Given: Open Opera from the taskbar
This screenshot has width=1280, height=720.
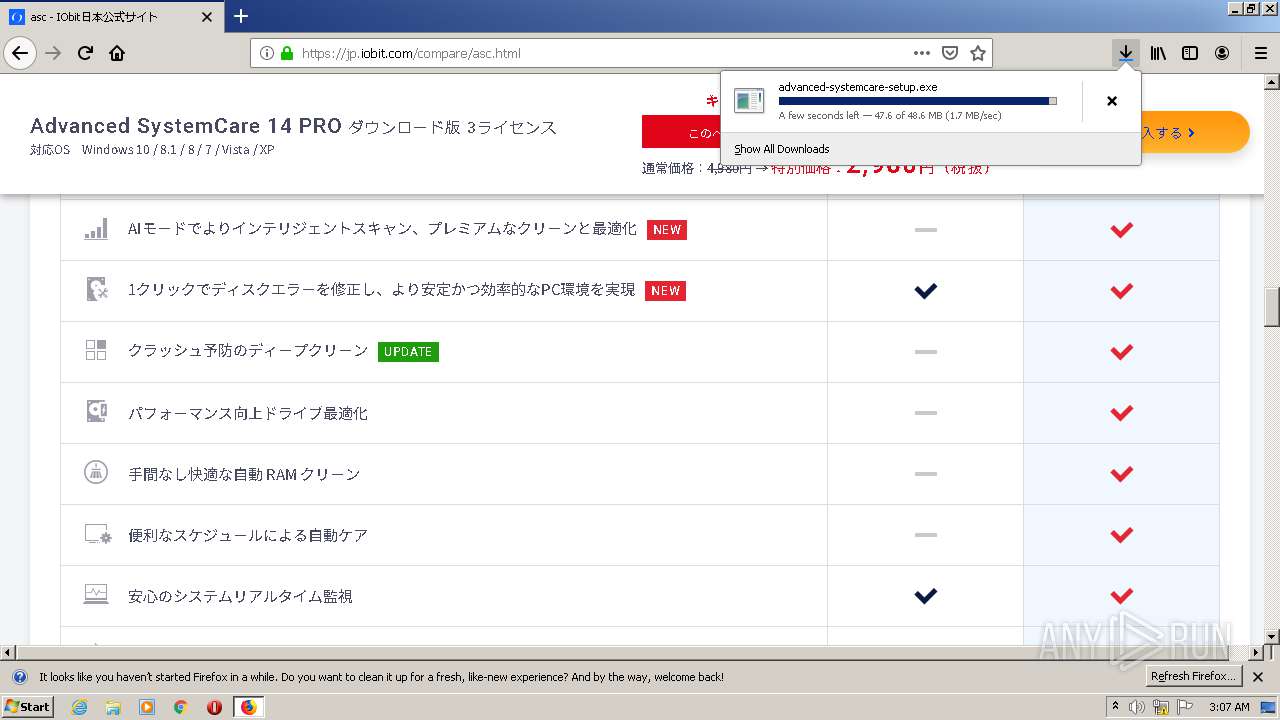Looking at the screenshot, I should point(214,707).
